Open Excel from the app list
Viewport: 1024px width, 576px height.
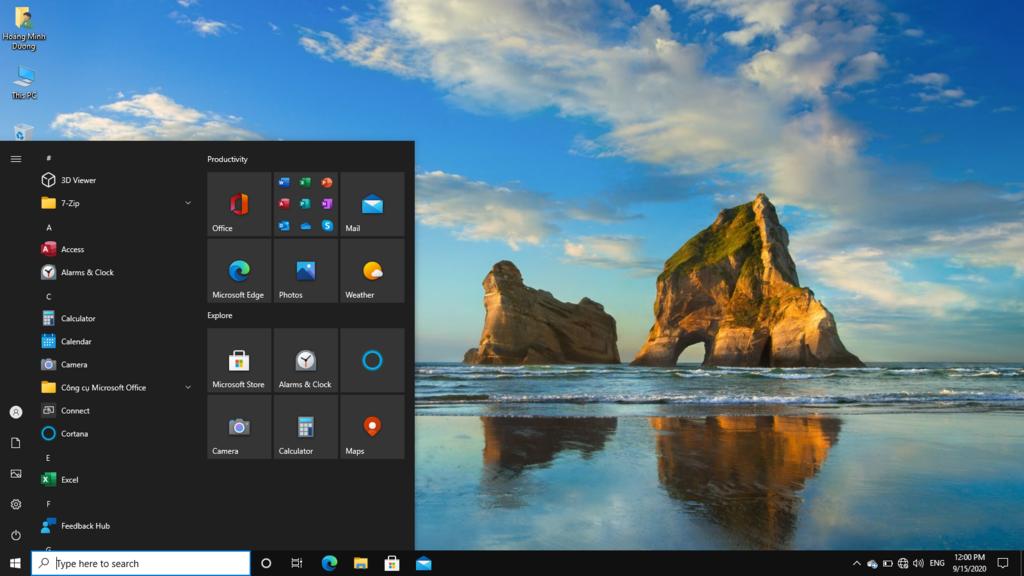[69, 480]
